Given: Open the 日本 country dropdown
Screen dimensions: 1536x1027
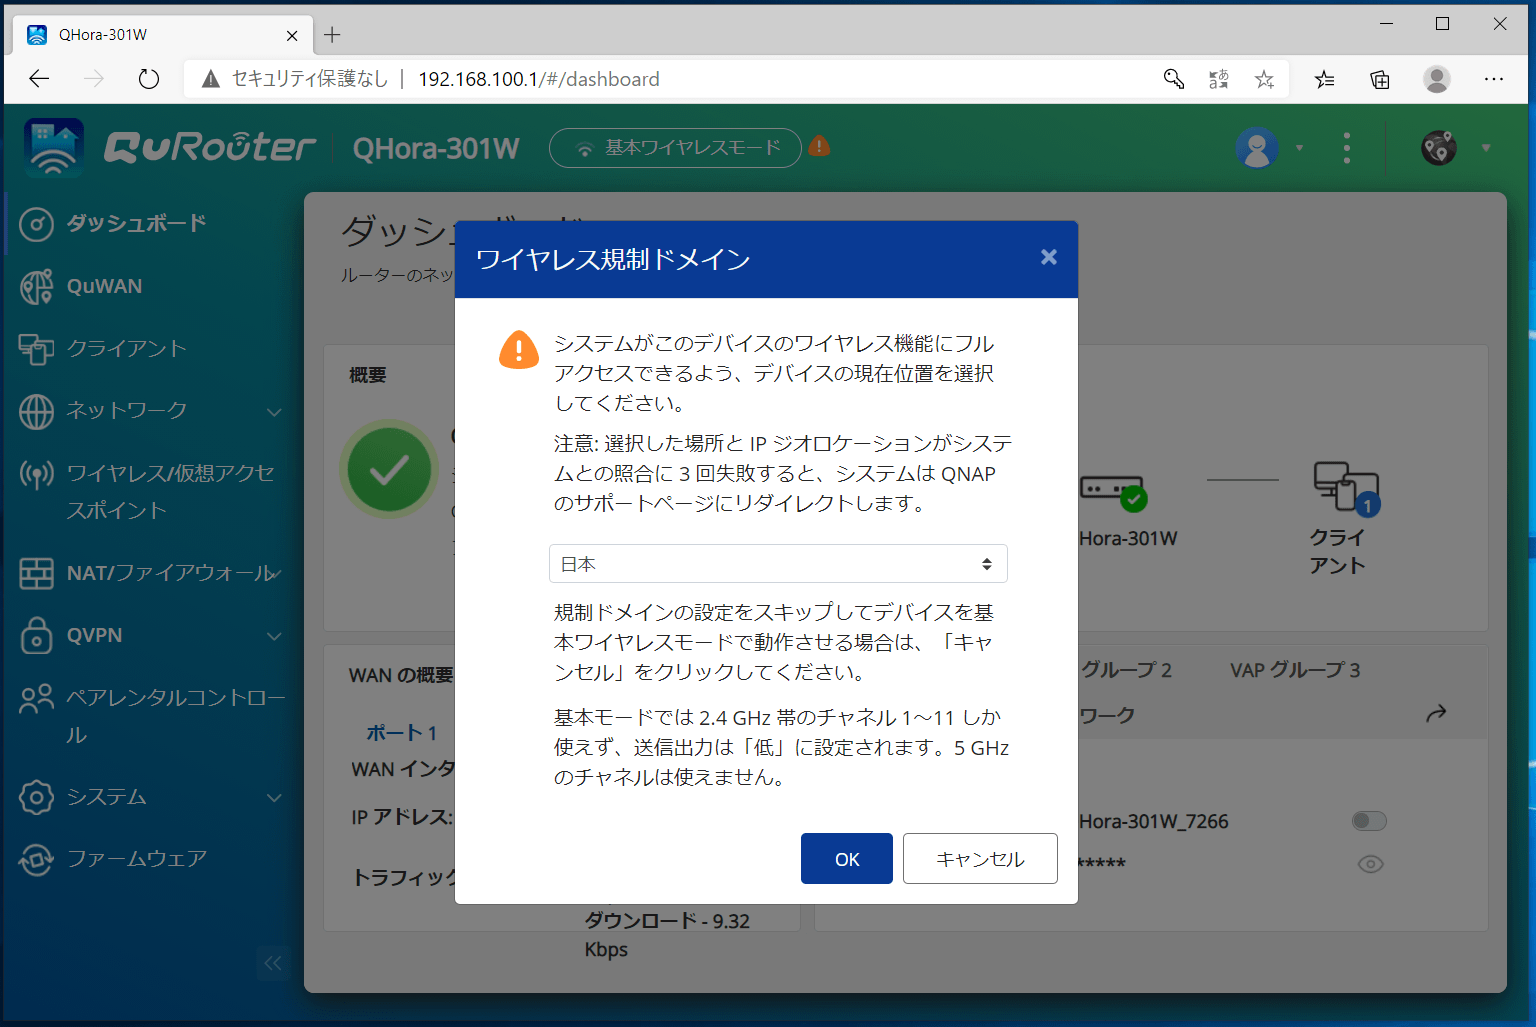Looking at the screenshot, I should pos(778,564).
